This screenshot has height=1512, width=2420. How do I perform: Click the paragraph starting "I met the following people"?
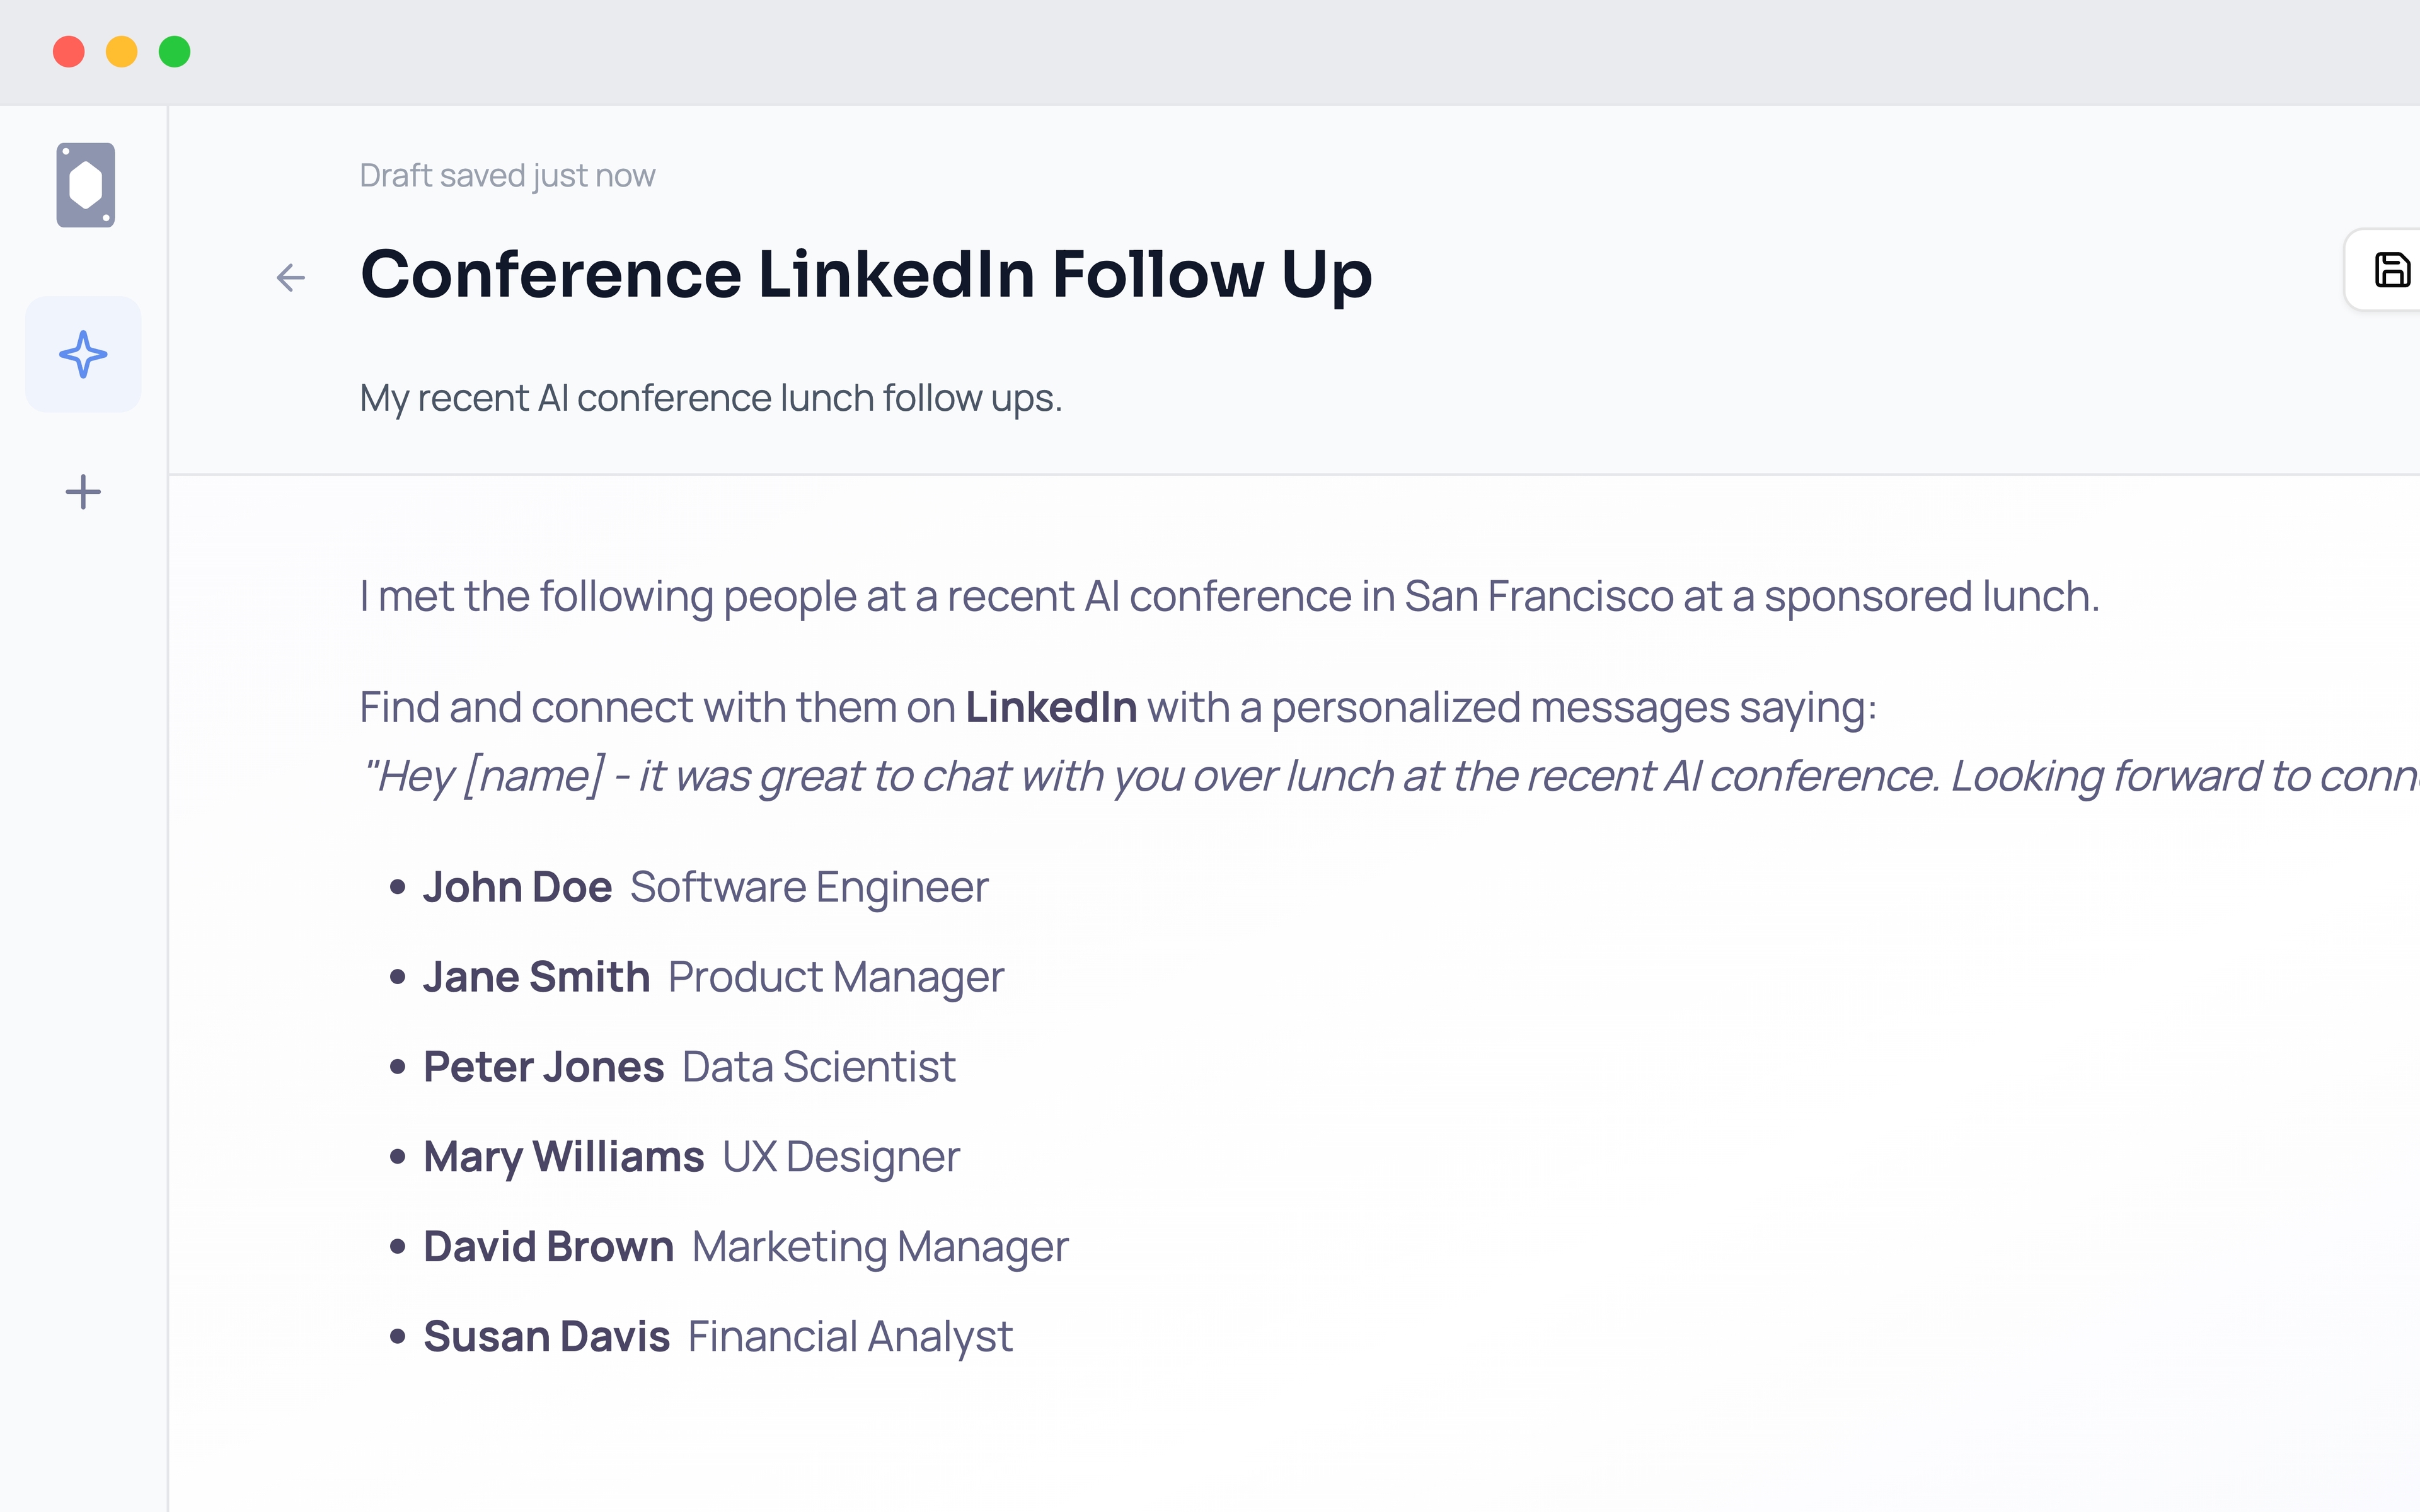click(x=1229, y=597)
